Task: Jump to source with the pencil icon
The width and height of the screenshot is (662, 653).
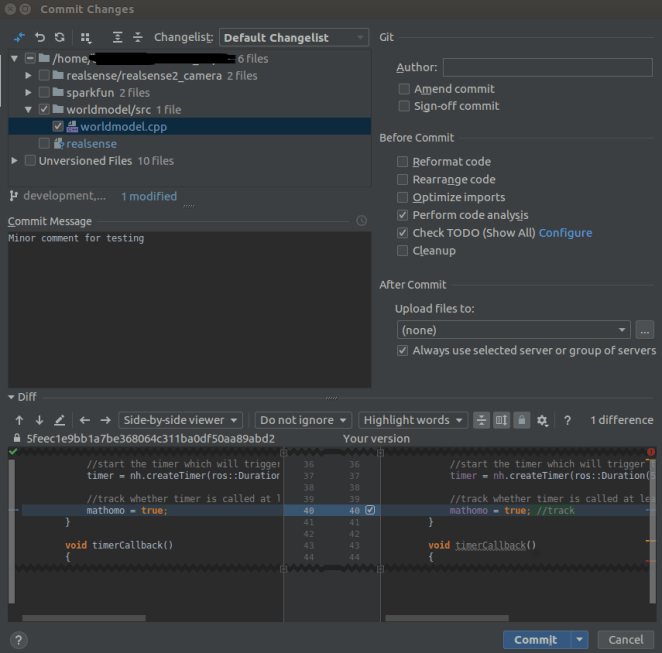Action: coord(60,421)
